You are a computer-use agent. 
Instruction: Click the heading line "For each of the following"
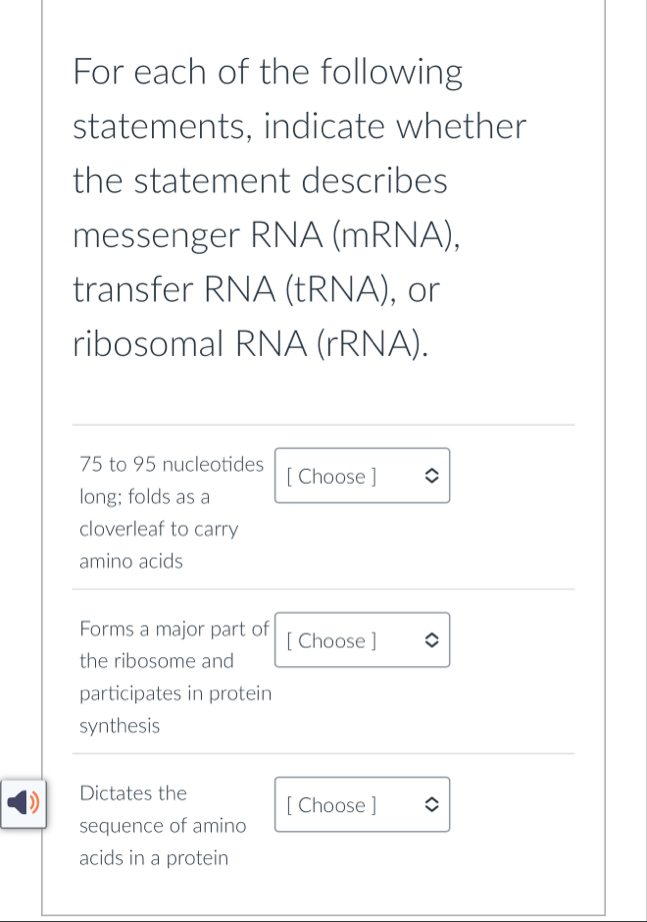click(268, 72)
